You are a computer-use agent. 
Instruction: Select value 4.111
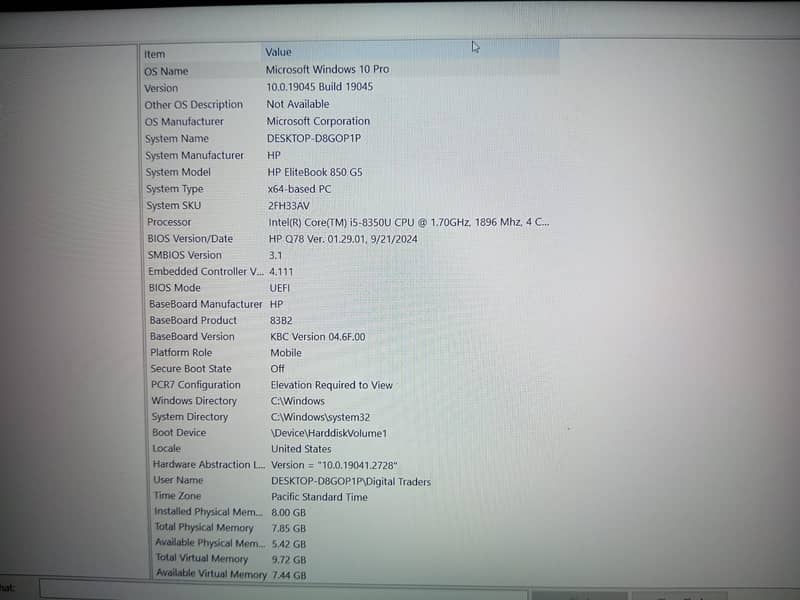pyautogui.click(x=281, y=271)
